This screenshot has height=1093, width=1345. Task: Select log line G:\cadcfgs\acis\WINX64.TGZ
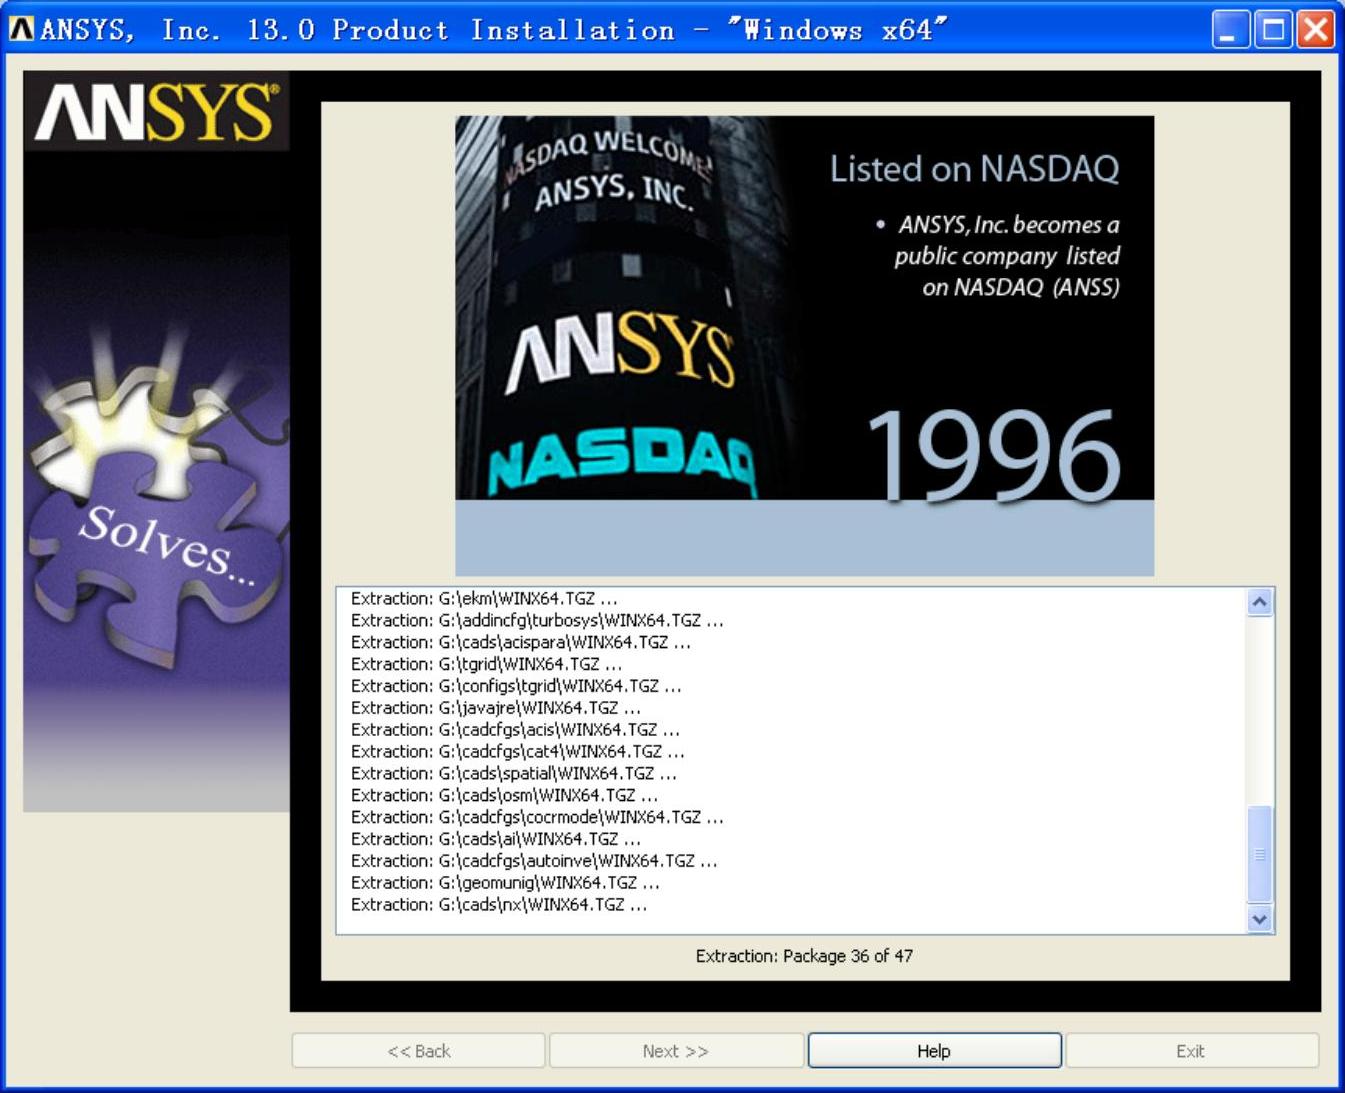[x=515, y=730]
